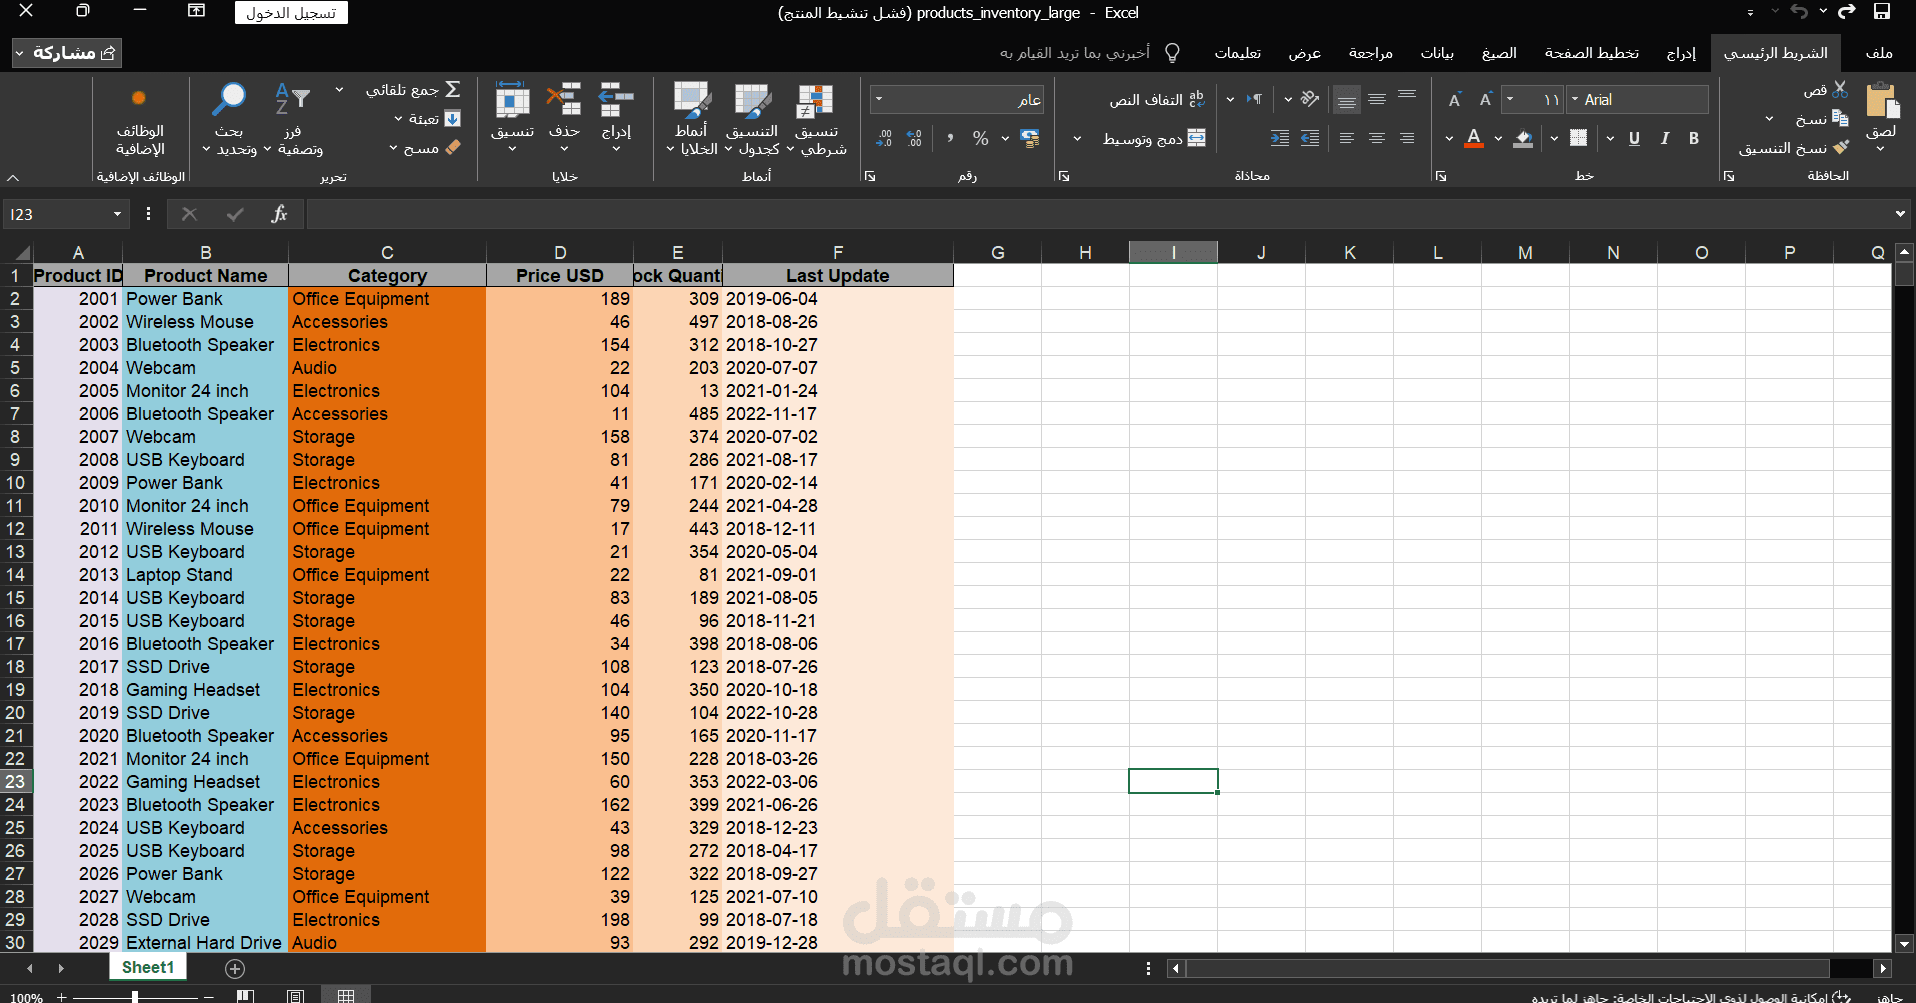
Task: Collapse the ribbon with the chevron
Action: pyautogui.click(x=13, y=177)
